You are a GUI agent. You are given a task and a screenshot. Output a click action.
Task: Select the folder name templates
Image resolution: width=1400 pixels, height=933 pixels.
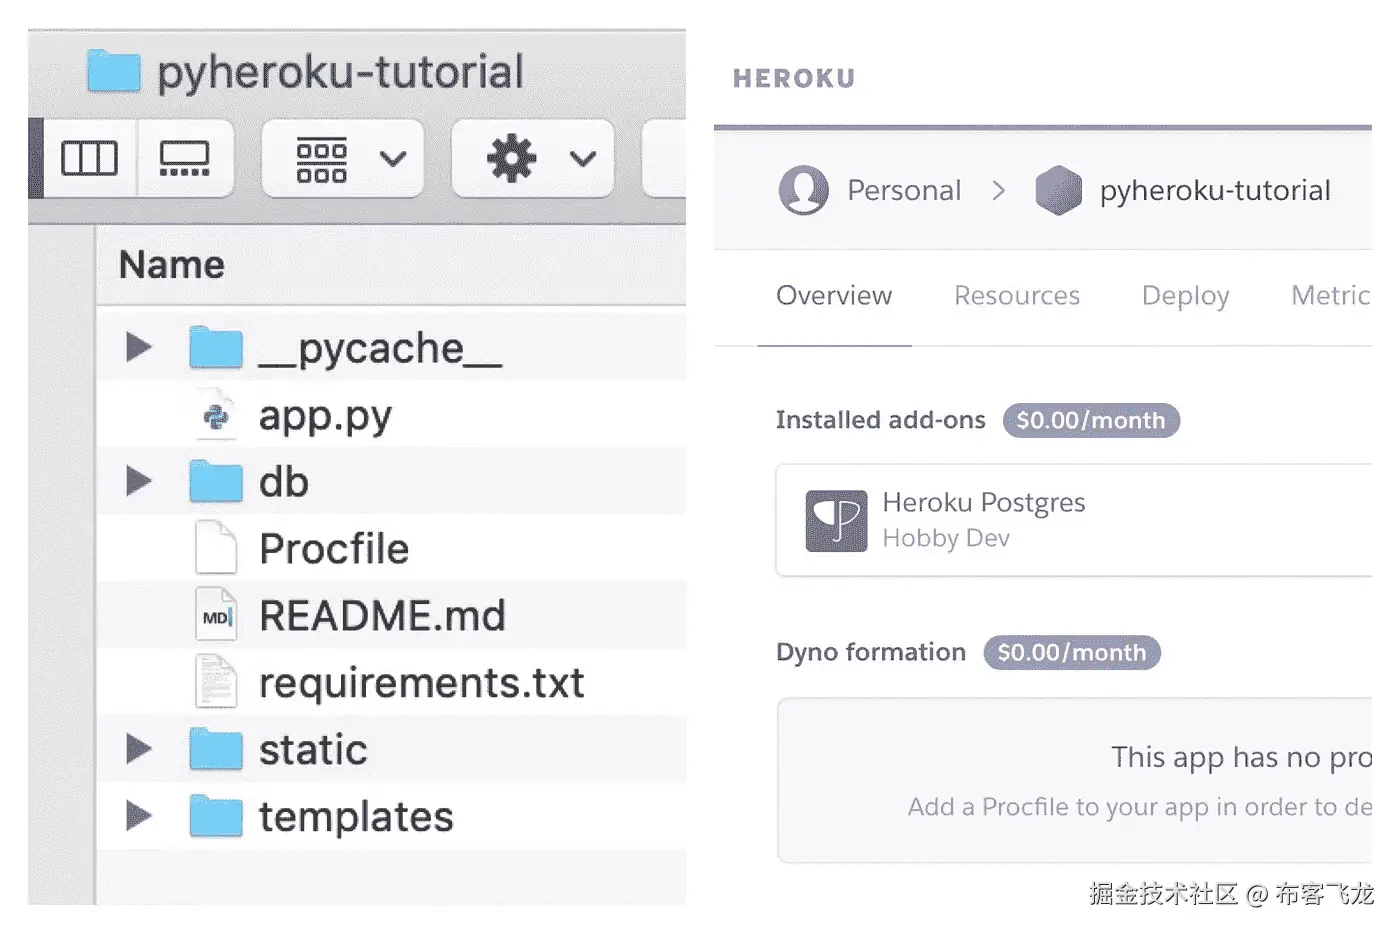[356, 818]
